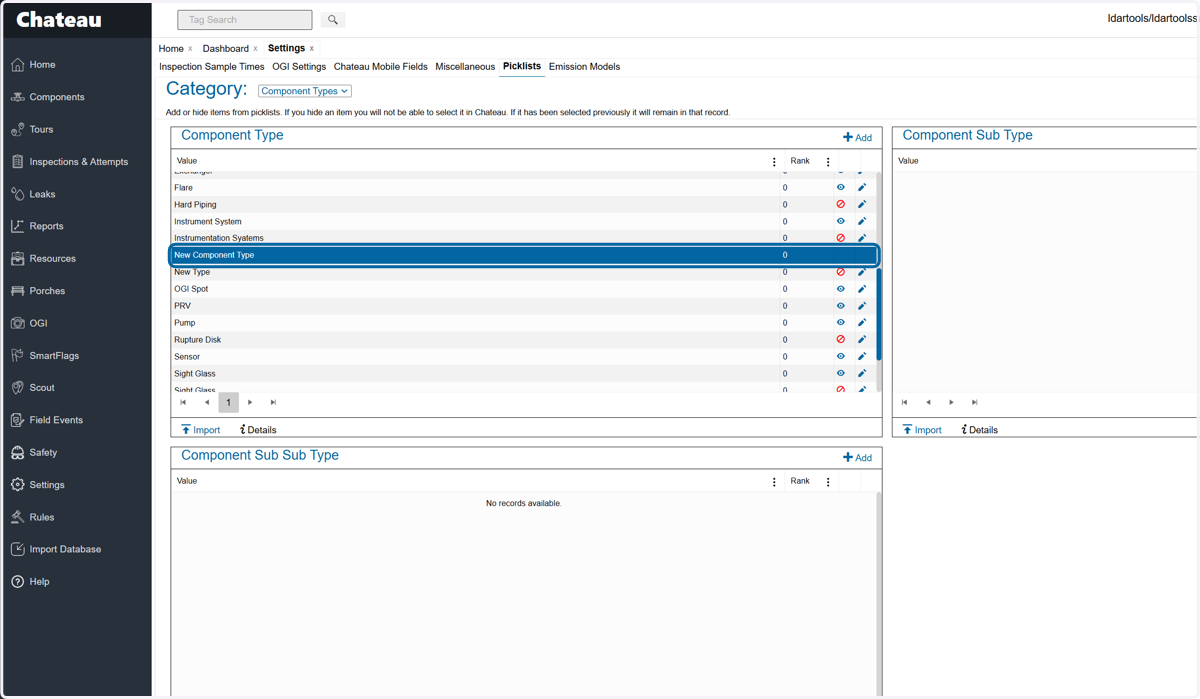Close the Settings tab

(x=312, y=49)
